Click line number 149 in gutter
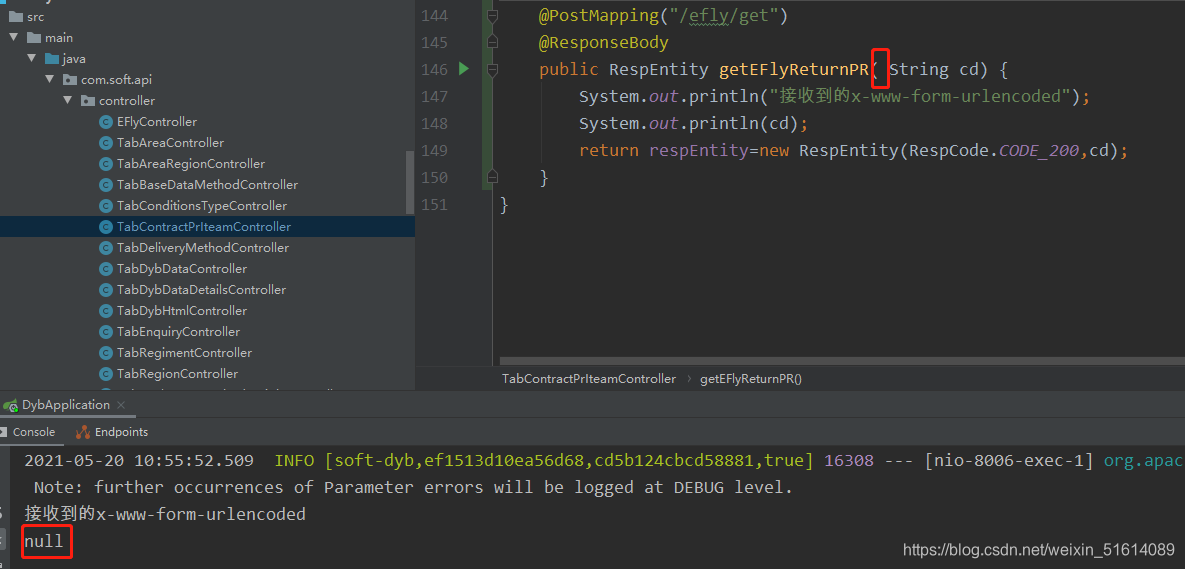 pyautogui.click(x=435, y=151)
